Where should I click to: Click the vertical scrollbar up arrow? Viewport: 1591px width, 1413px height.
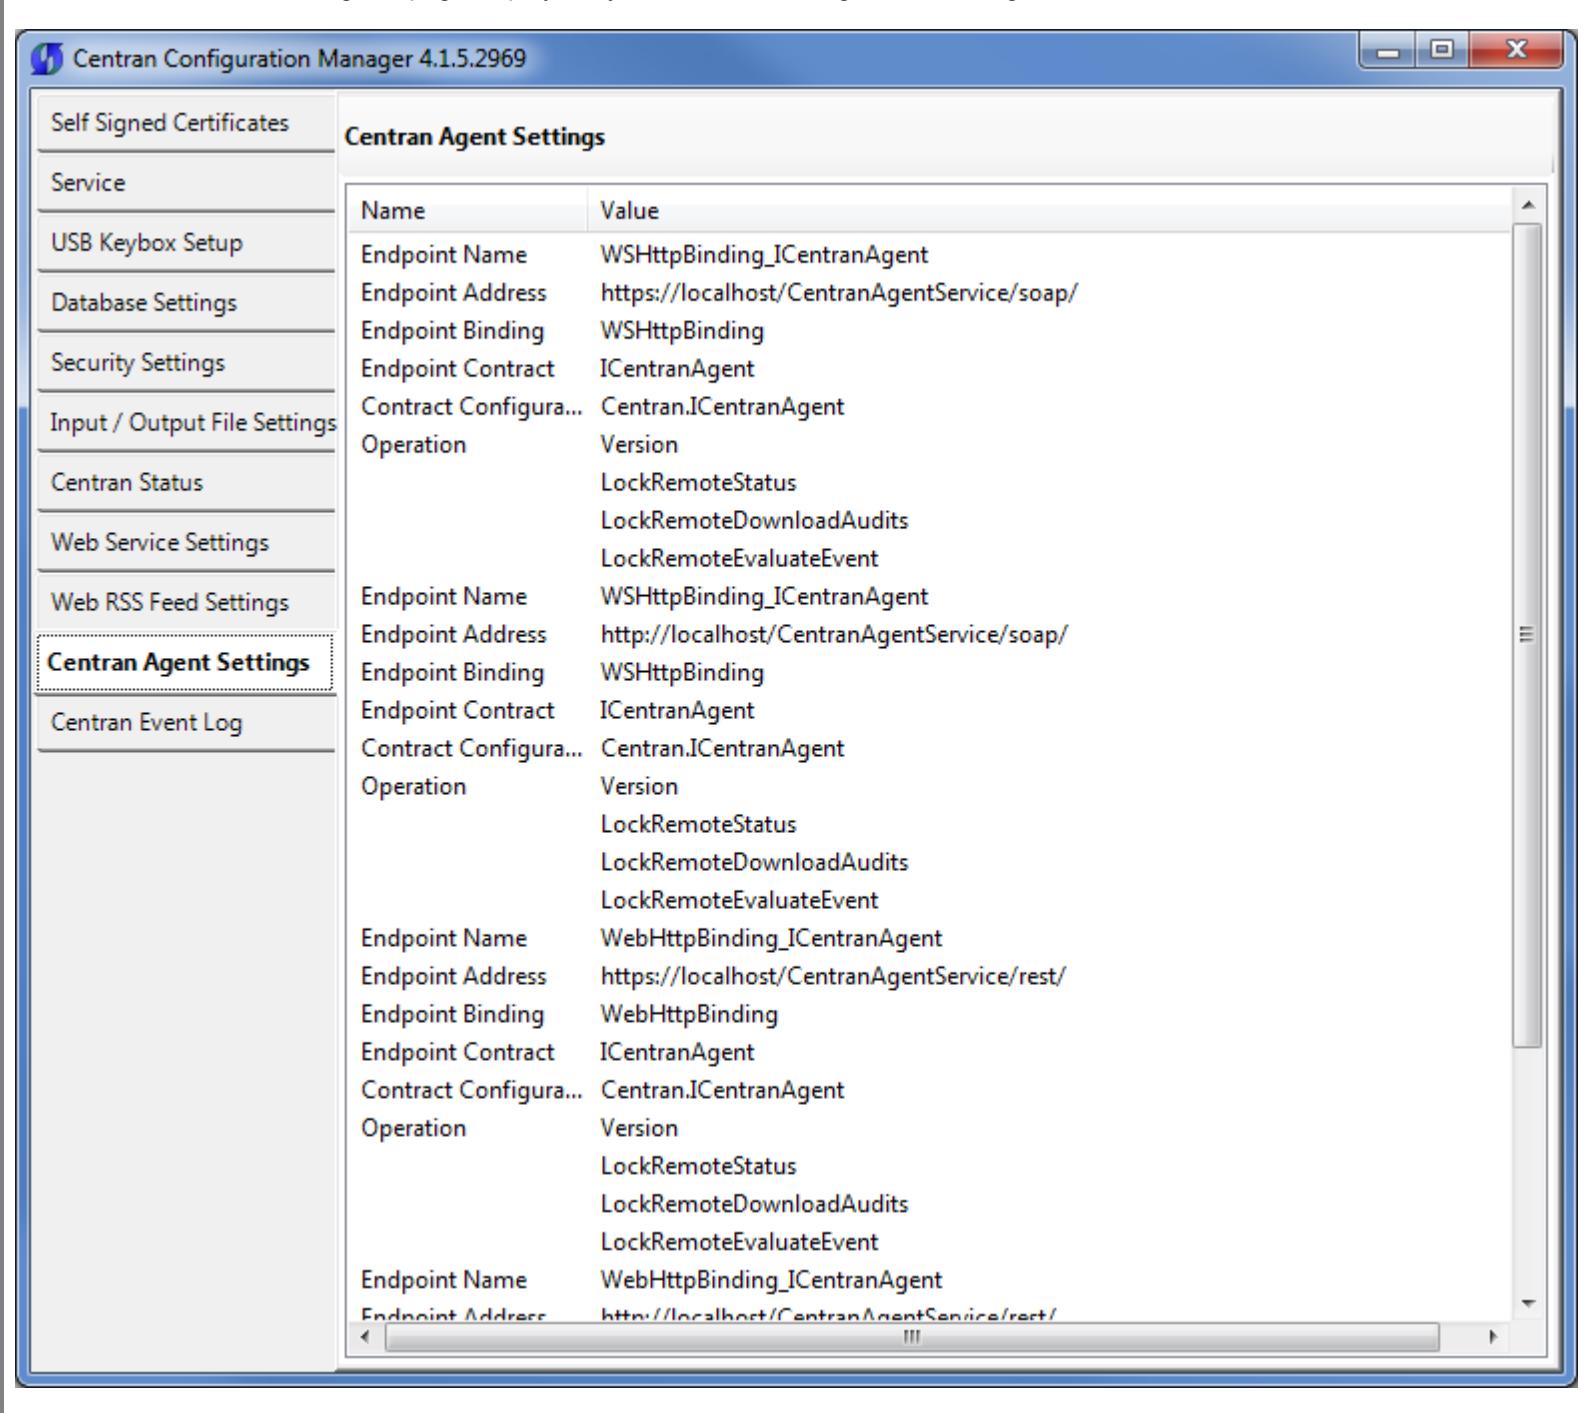coord(1528,204)
